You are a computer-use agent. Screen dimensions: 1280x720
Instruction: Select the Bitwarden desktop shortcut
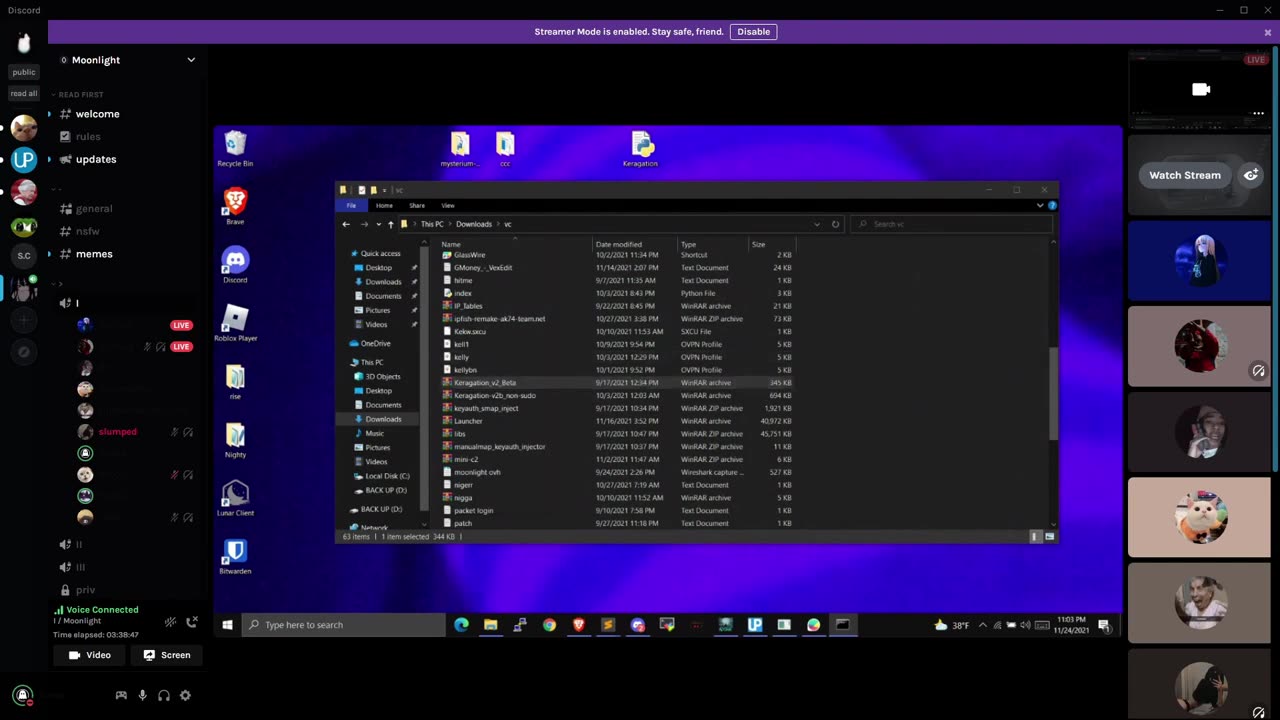click(235, 557)
